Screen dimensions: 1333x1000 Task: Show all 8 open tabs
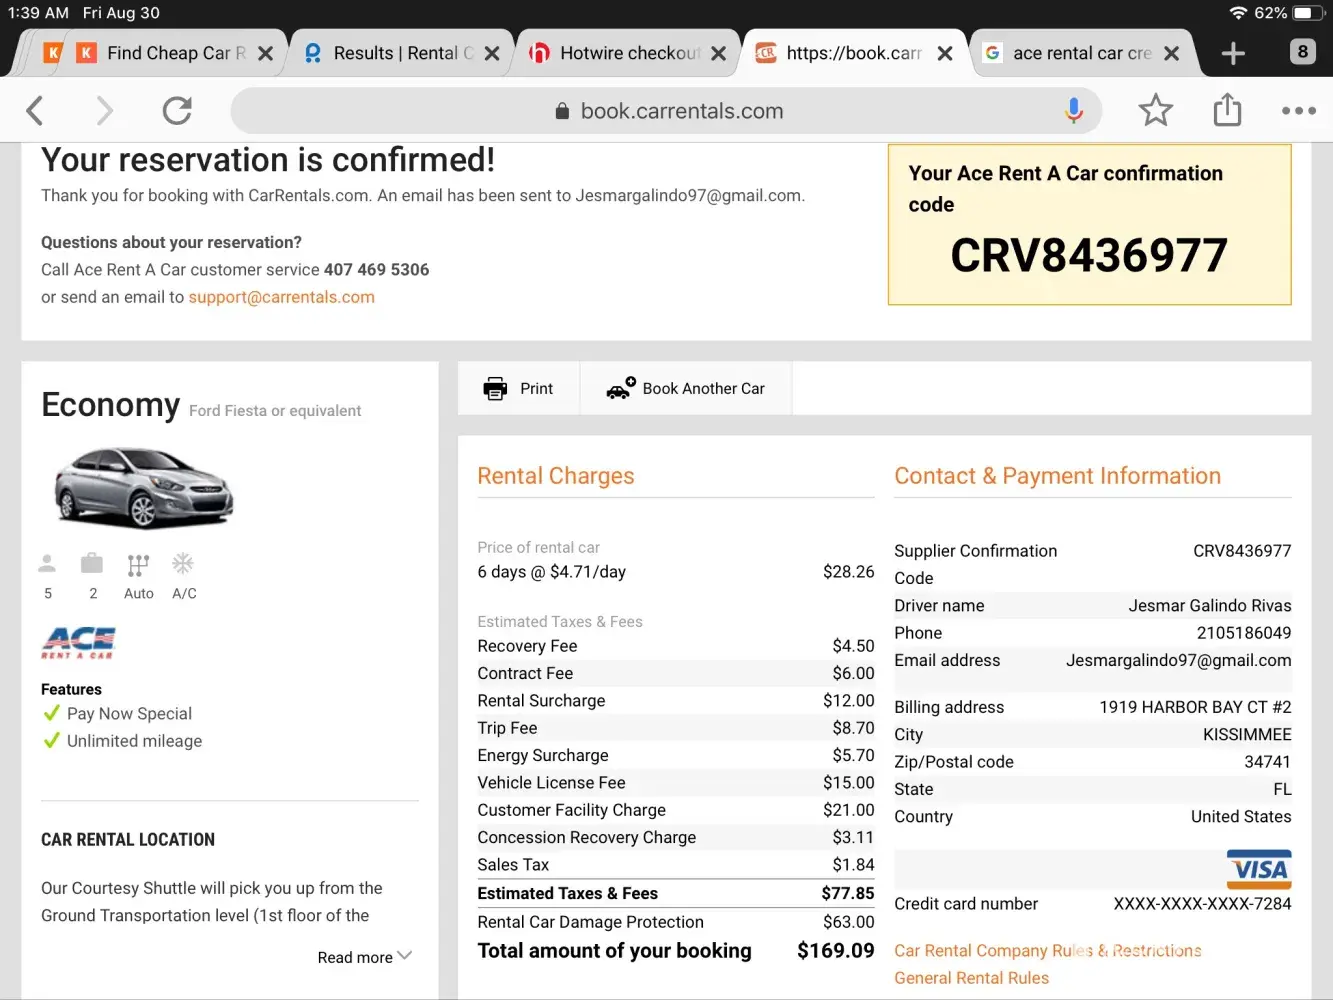click(1302, 51)
